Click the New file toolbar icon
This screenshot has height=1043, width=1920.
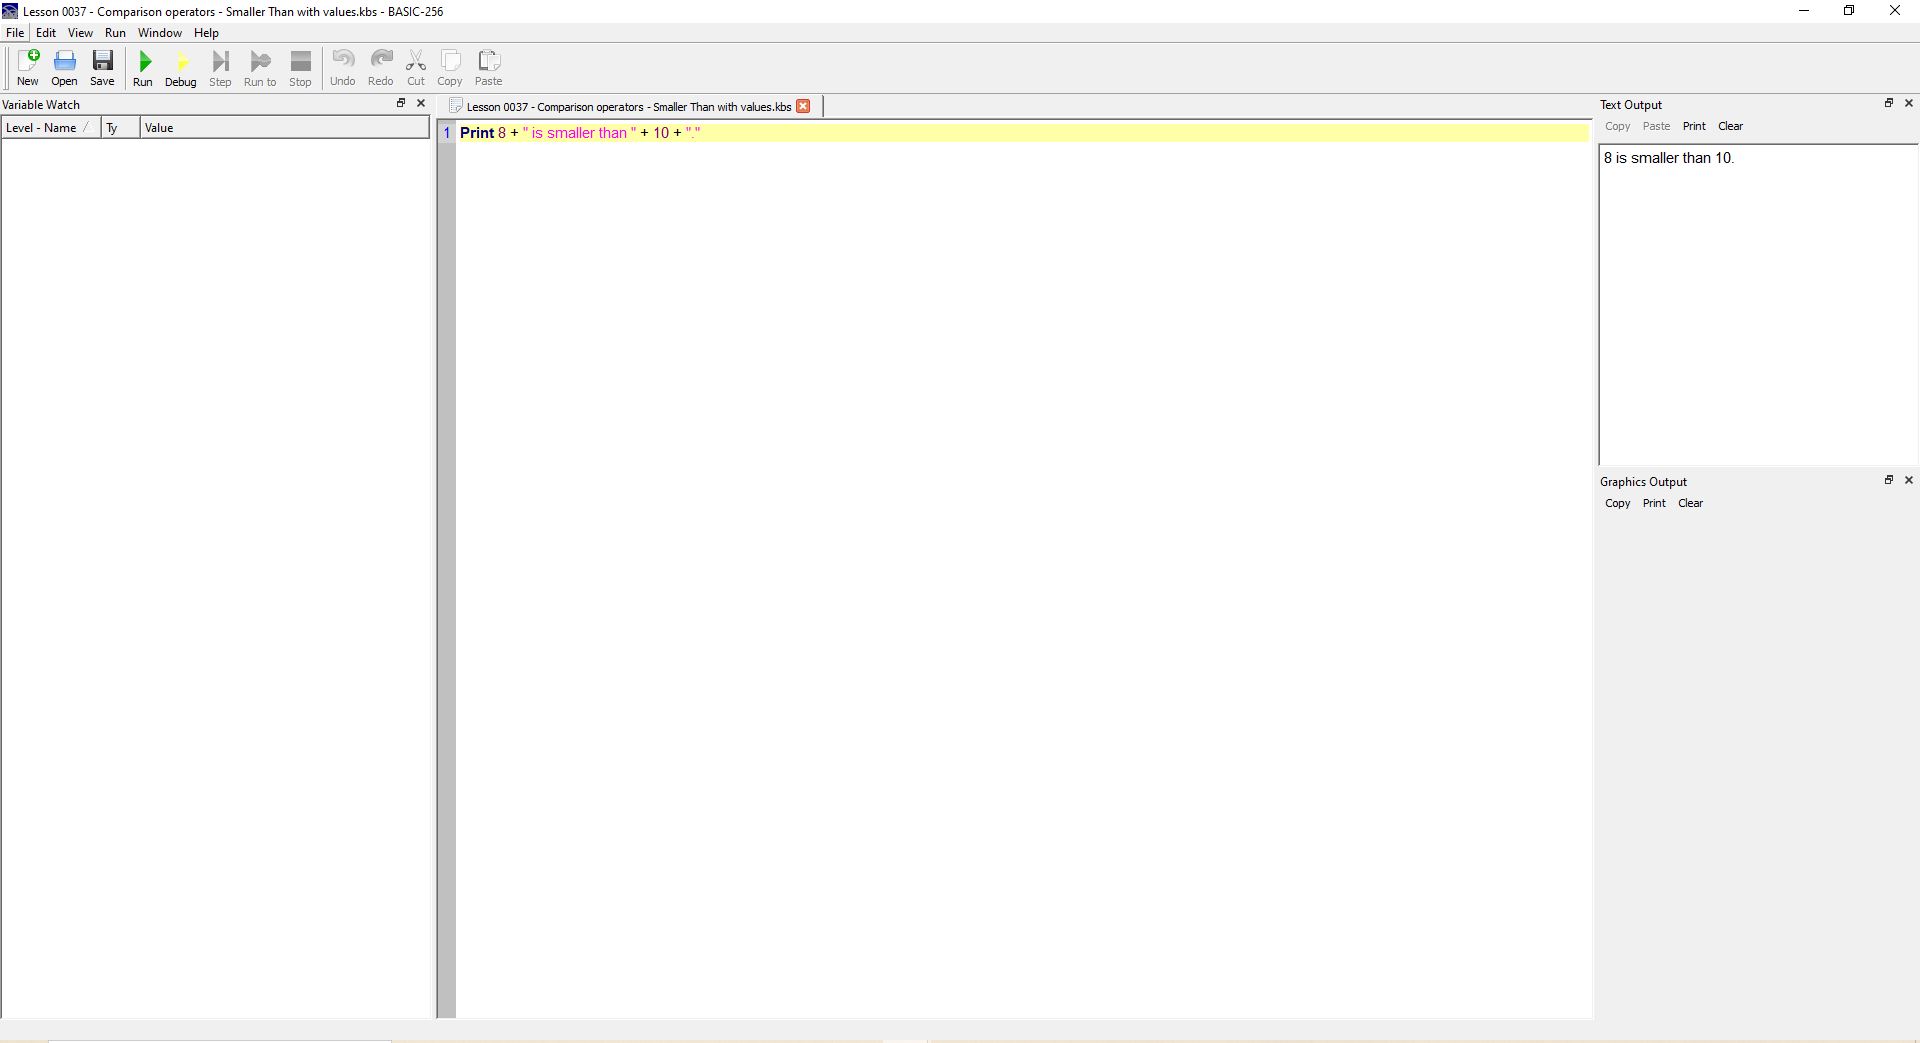[28, 68]
